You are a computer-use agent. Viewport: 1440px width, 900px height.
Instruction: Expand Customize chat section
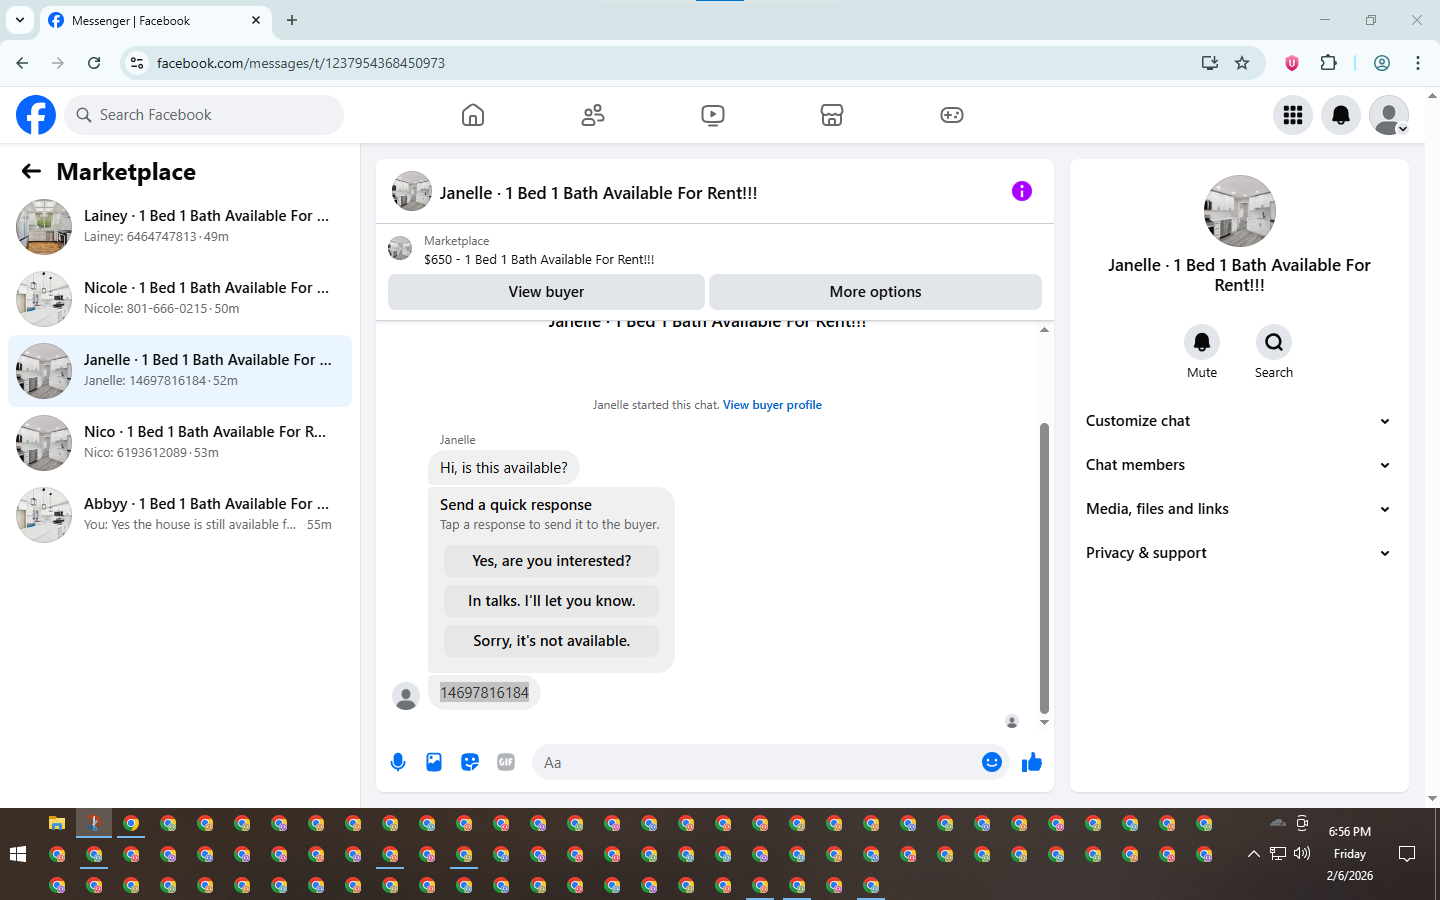pyautogui.click(x=1239, y=421)
